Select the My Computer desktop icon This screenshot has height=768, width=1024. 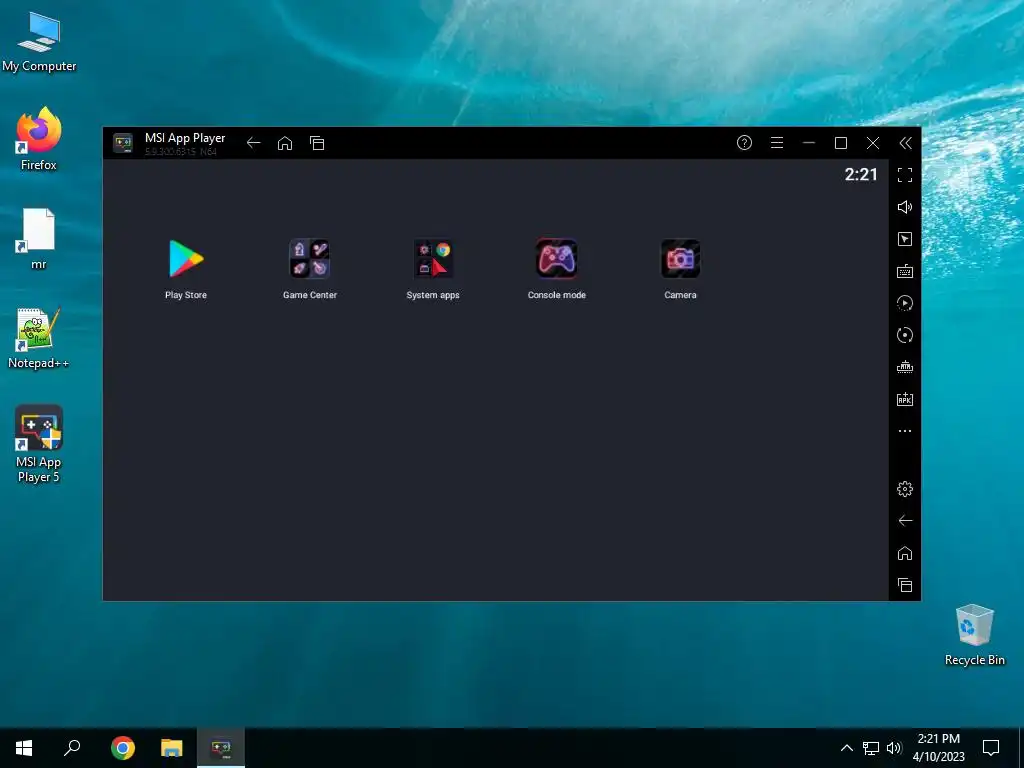(x=39, y=42)
